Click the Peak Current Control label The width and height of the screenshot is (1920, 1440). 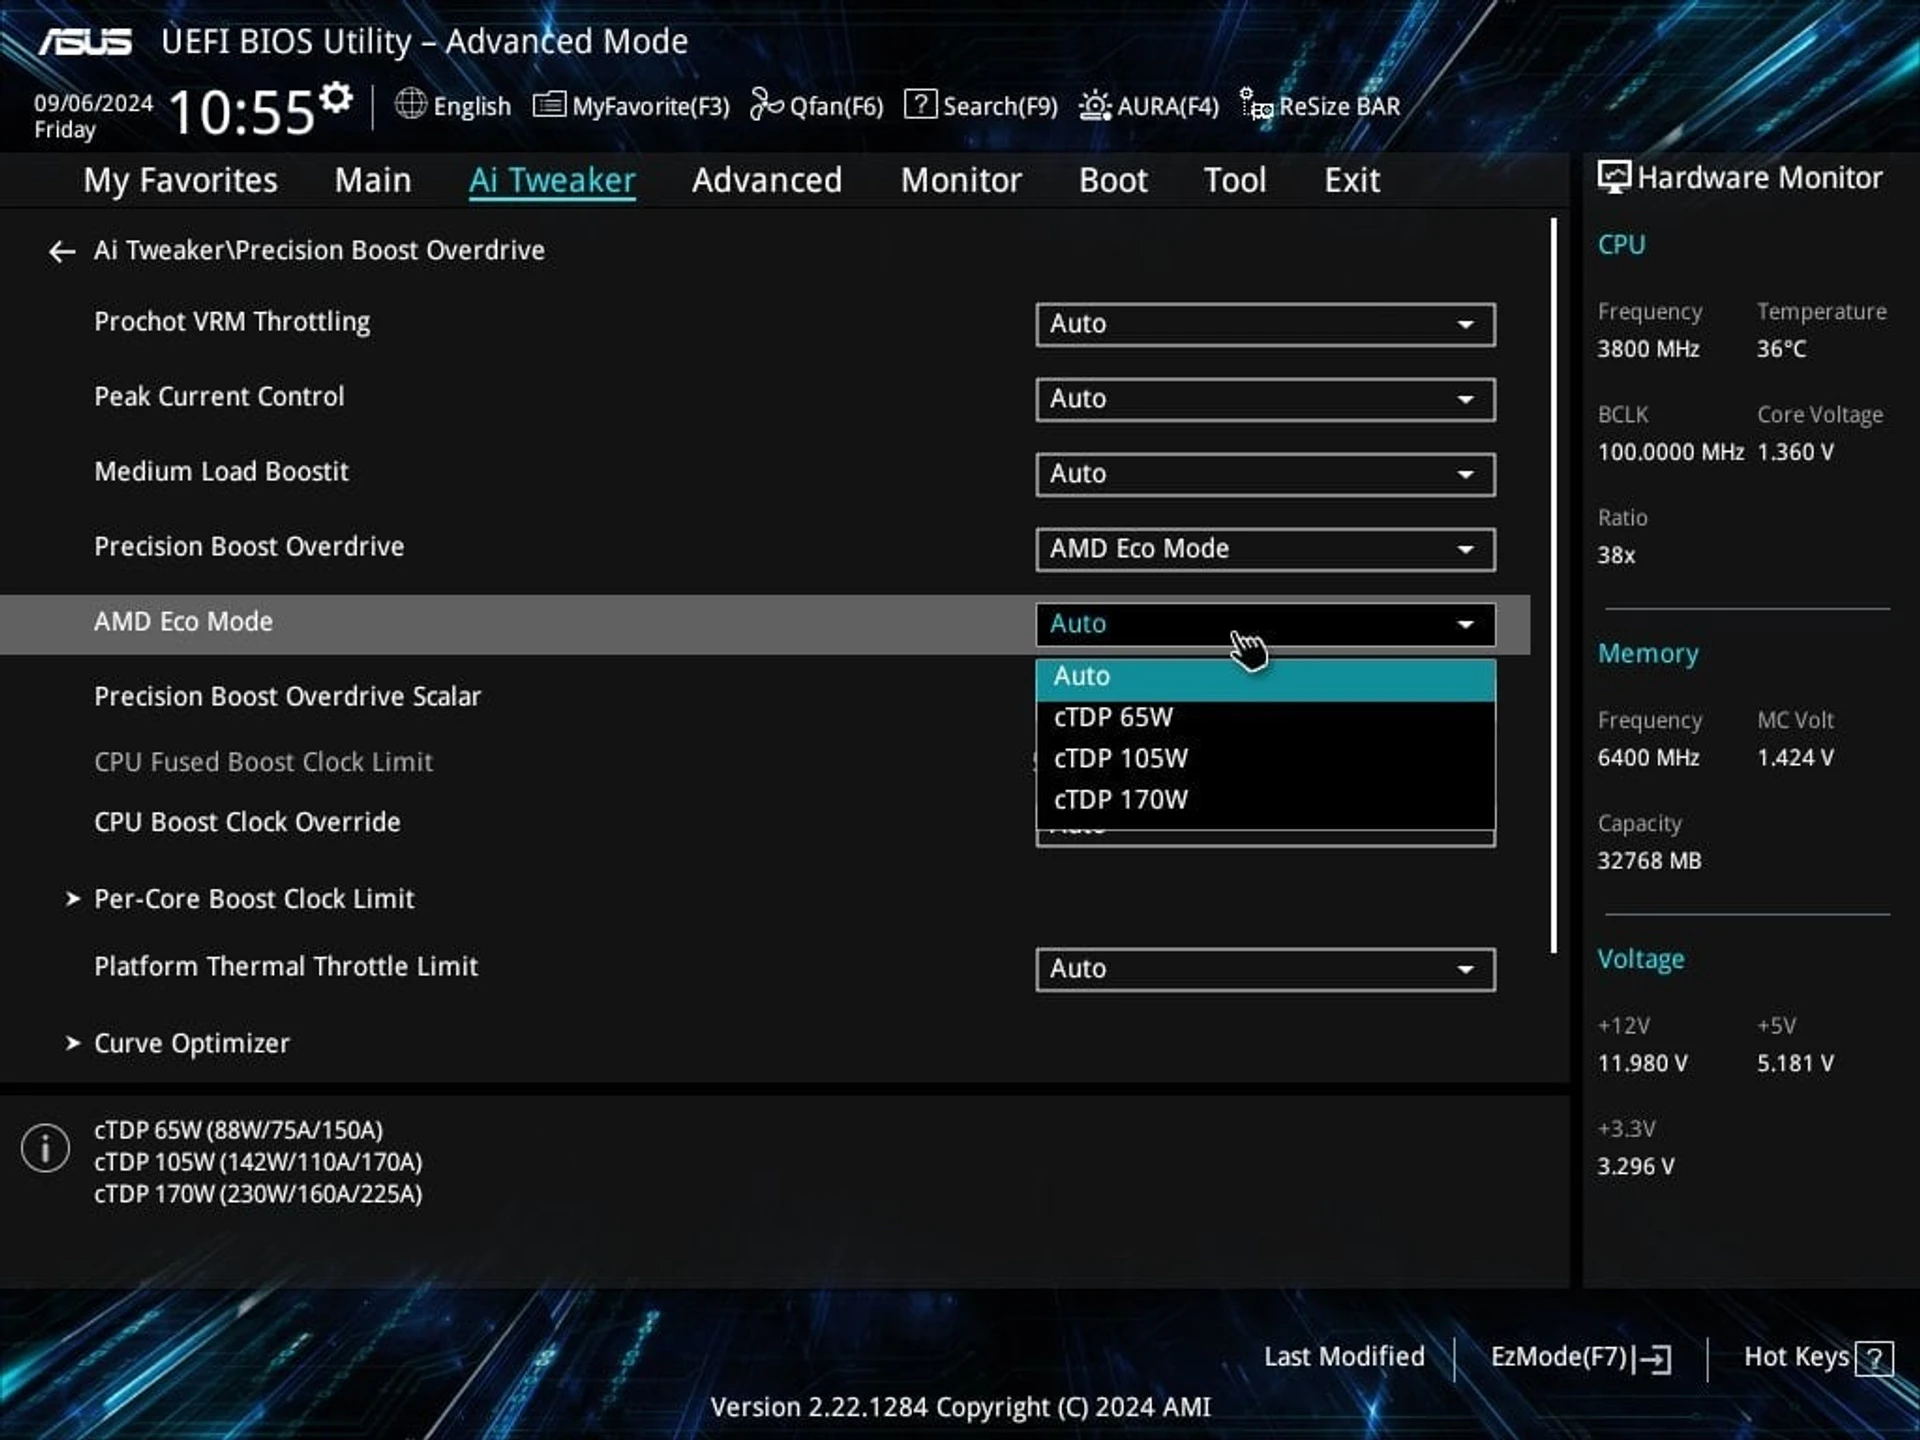(x=219, y=397)
